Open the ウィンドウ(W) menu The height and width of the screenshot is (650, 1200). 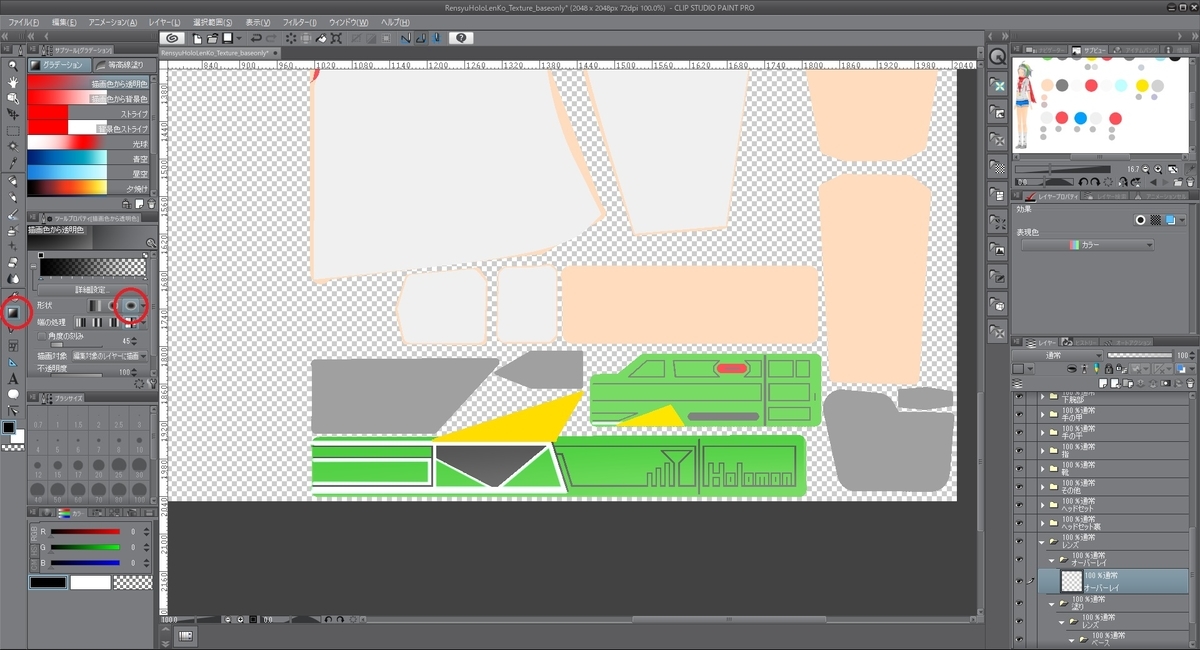tap(348, 22)
